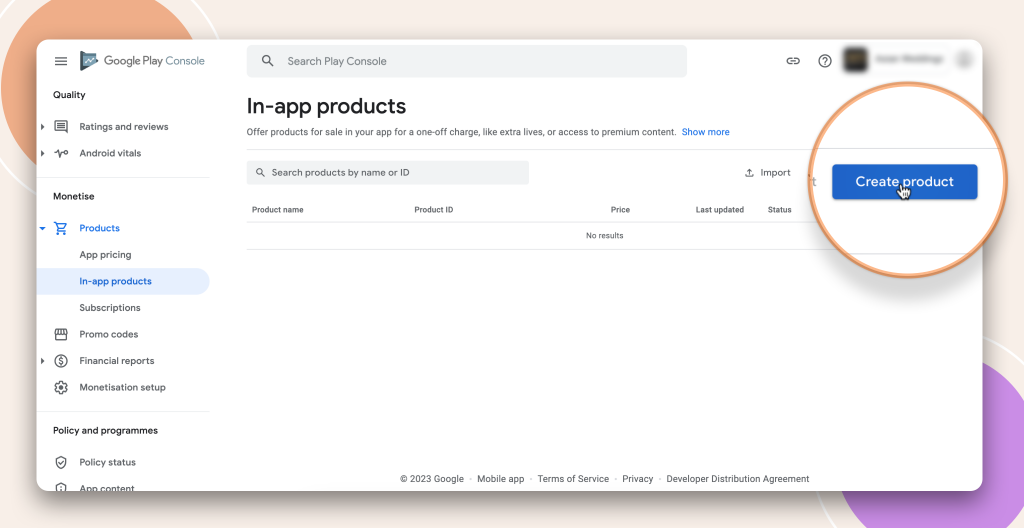The image size is (1024, 528).
Task: Open Ratings and reviews page
Action: (x=124, y=127)
